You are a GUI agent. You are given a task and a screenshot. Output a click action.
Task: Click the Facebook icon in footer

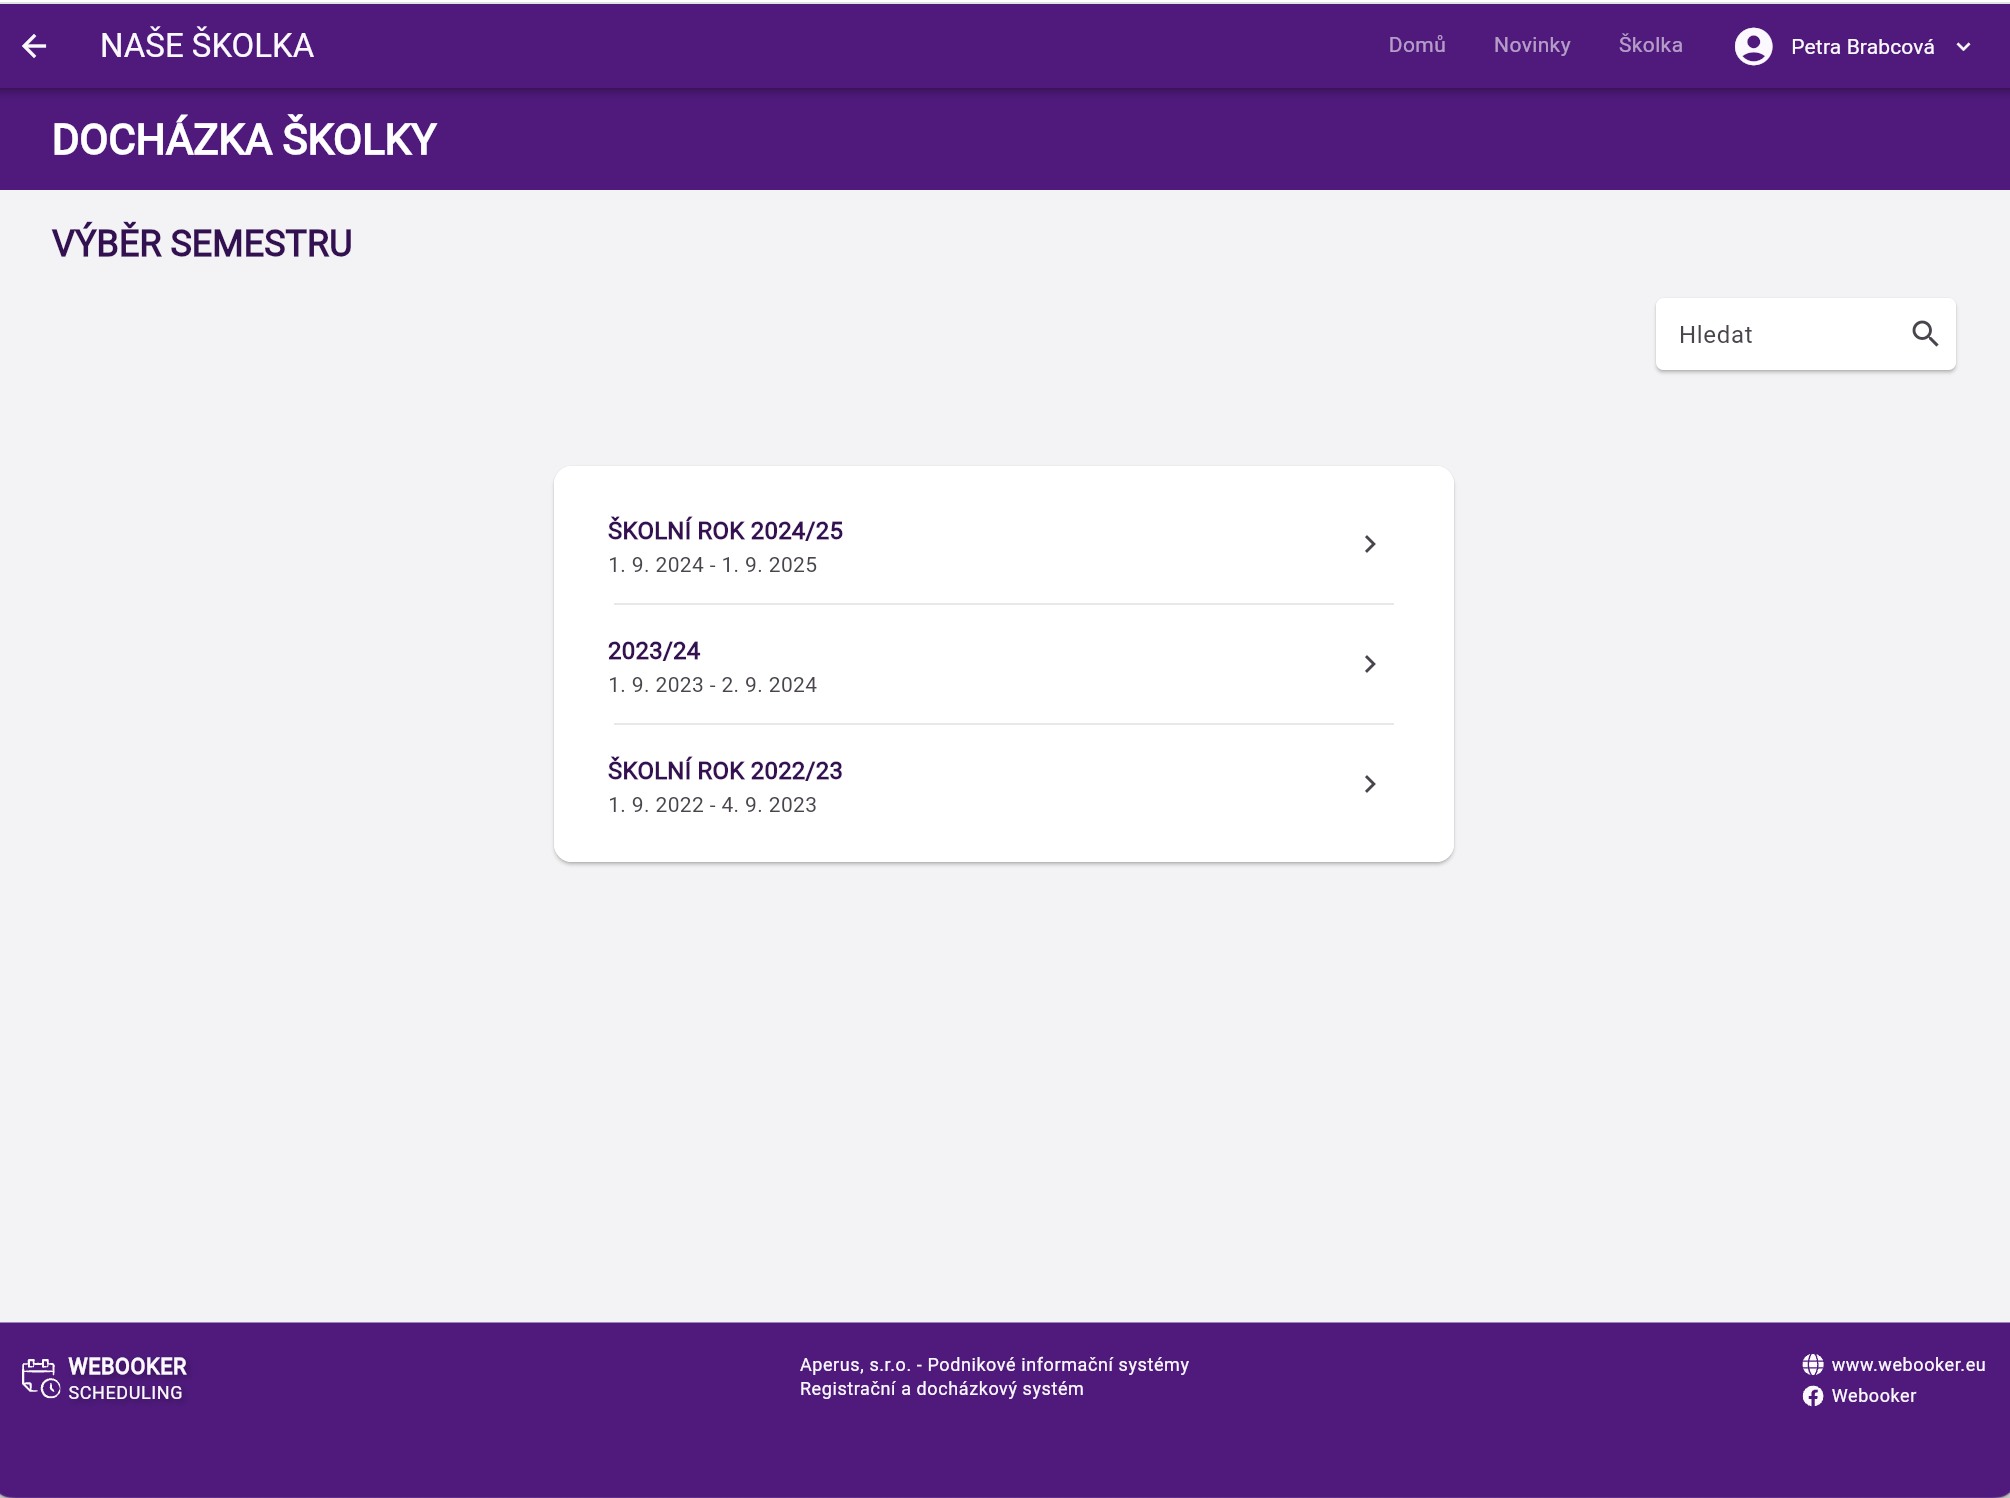(1812, 1396)
